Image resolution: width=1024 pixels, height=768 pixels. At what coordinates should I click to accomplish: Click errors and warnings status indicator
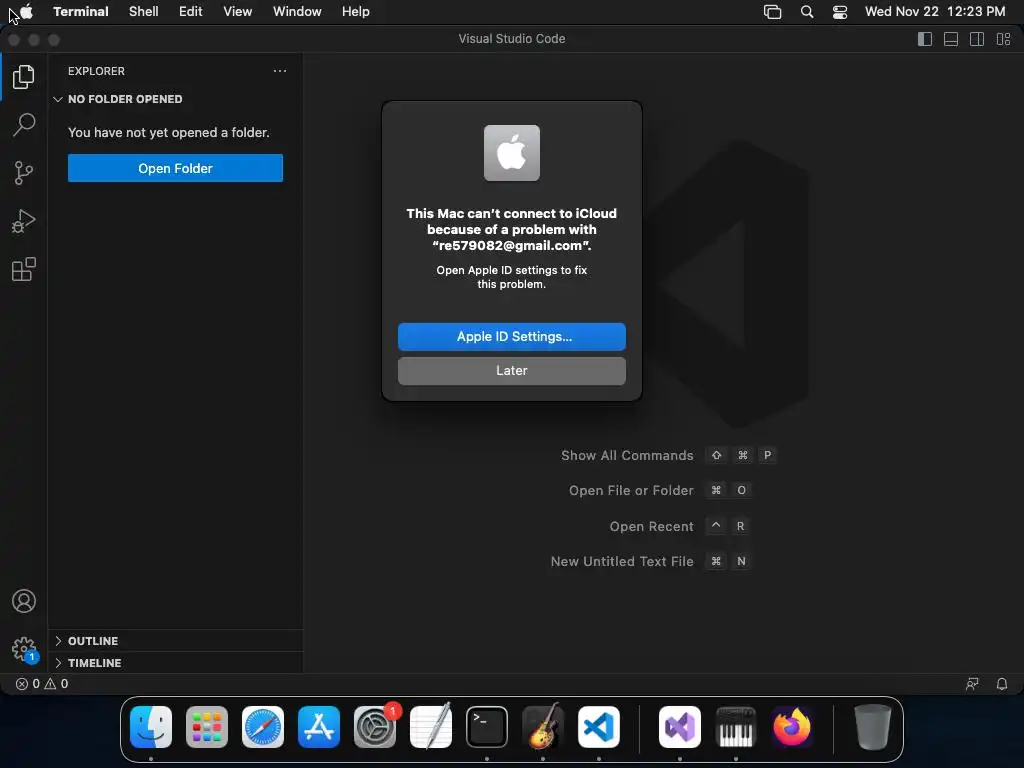(42, 684)
